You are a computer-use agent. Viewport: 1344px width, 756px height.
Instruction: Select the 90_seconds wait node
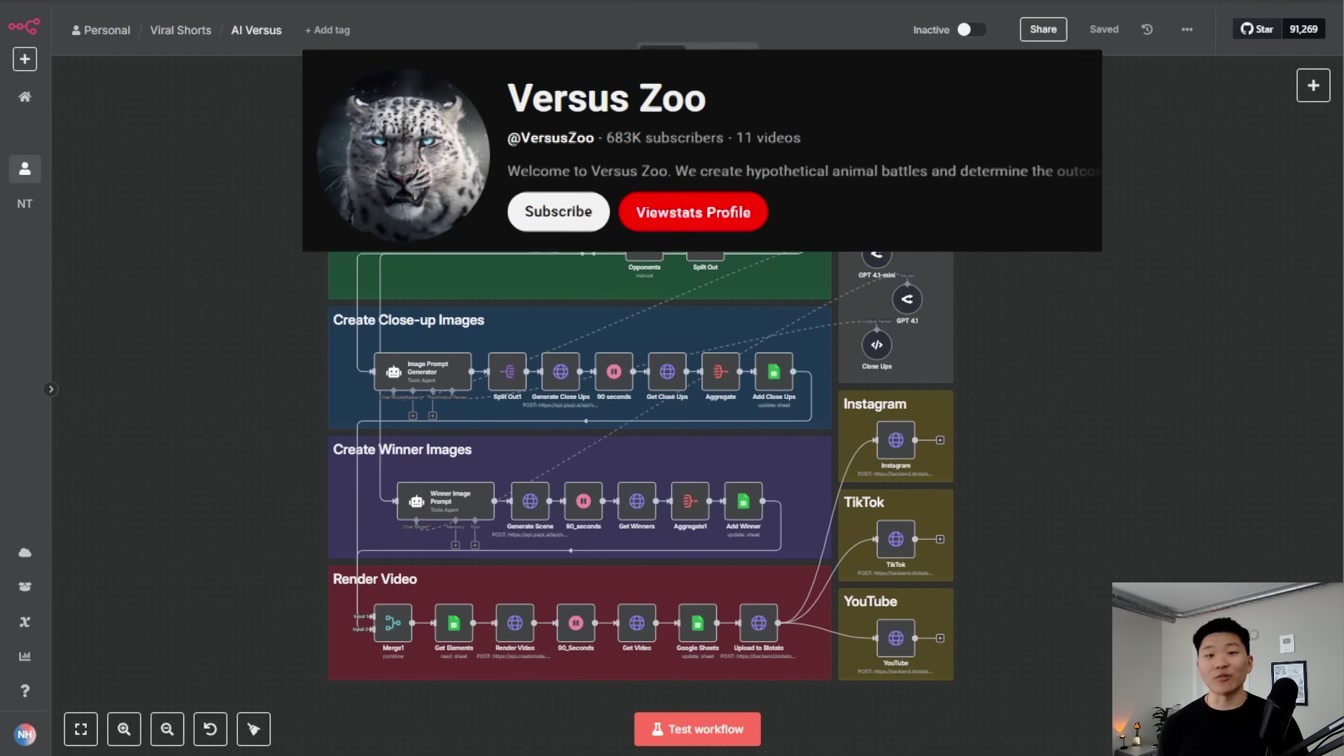[x=583, y=501]
